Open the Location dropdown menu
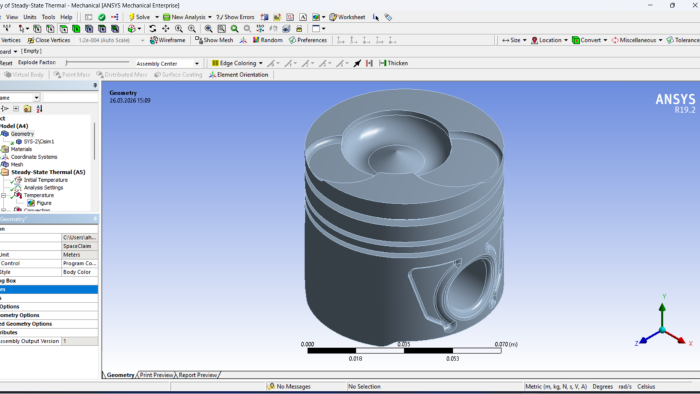The image size is (700, 394). (549, 40)
